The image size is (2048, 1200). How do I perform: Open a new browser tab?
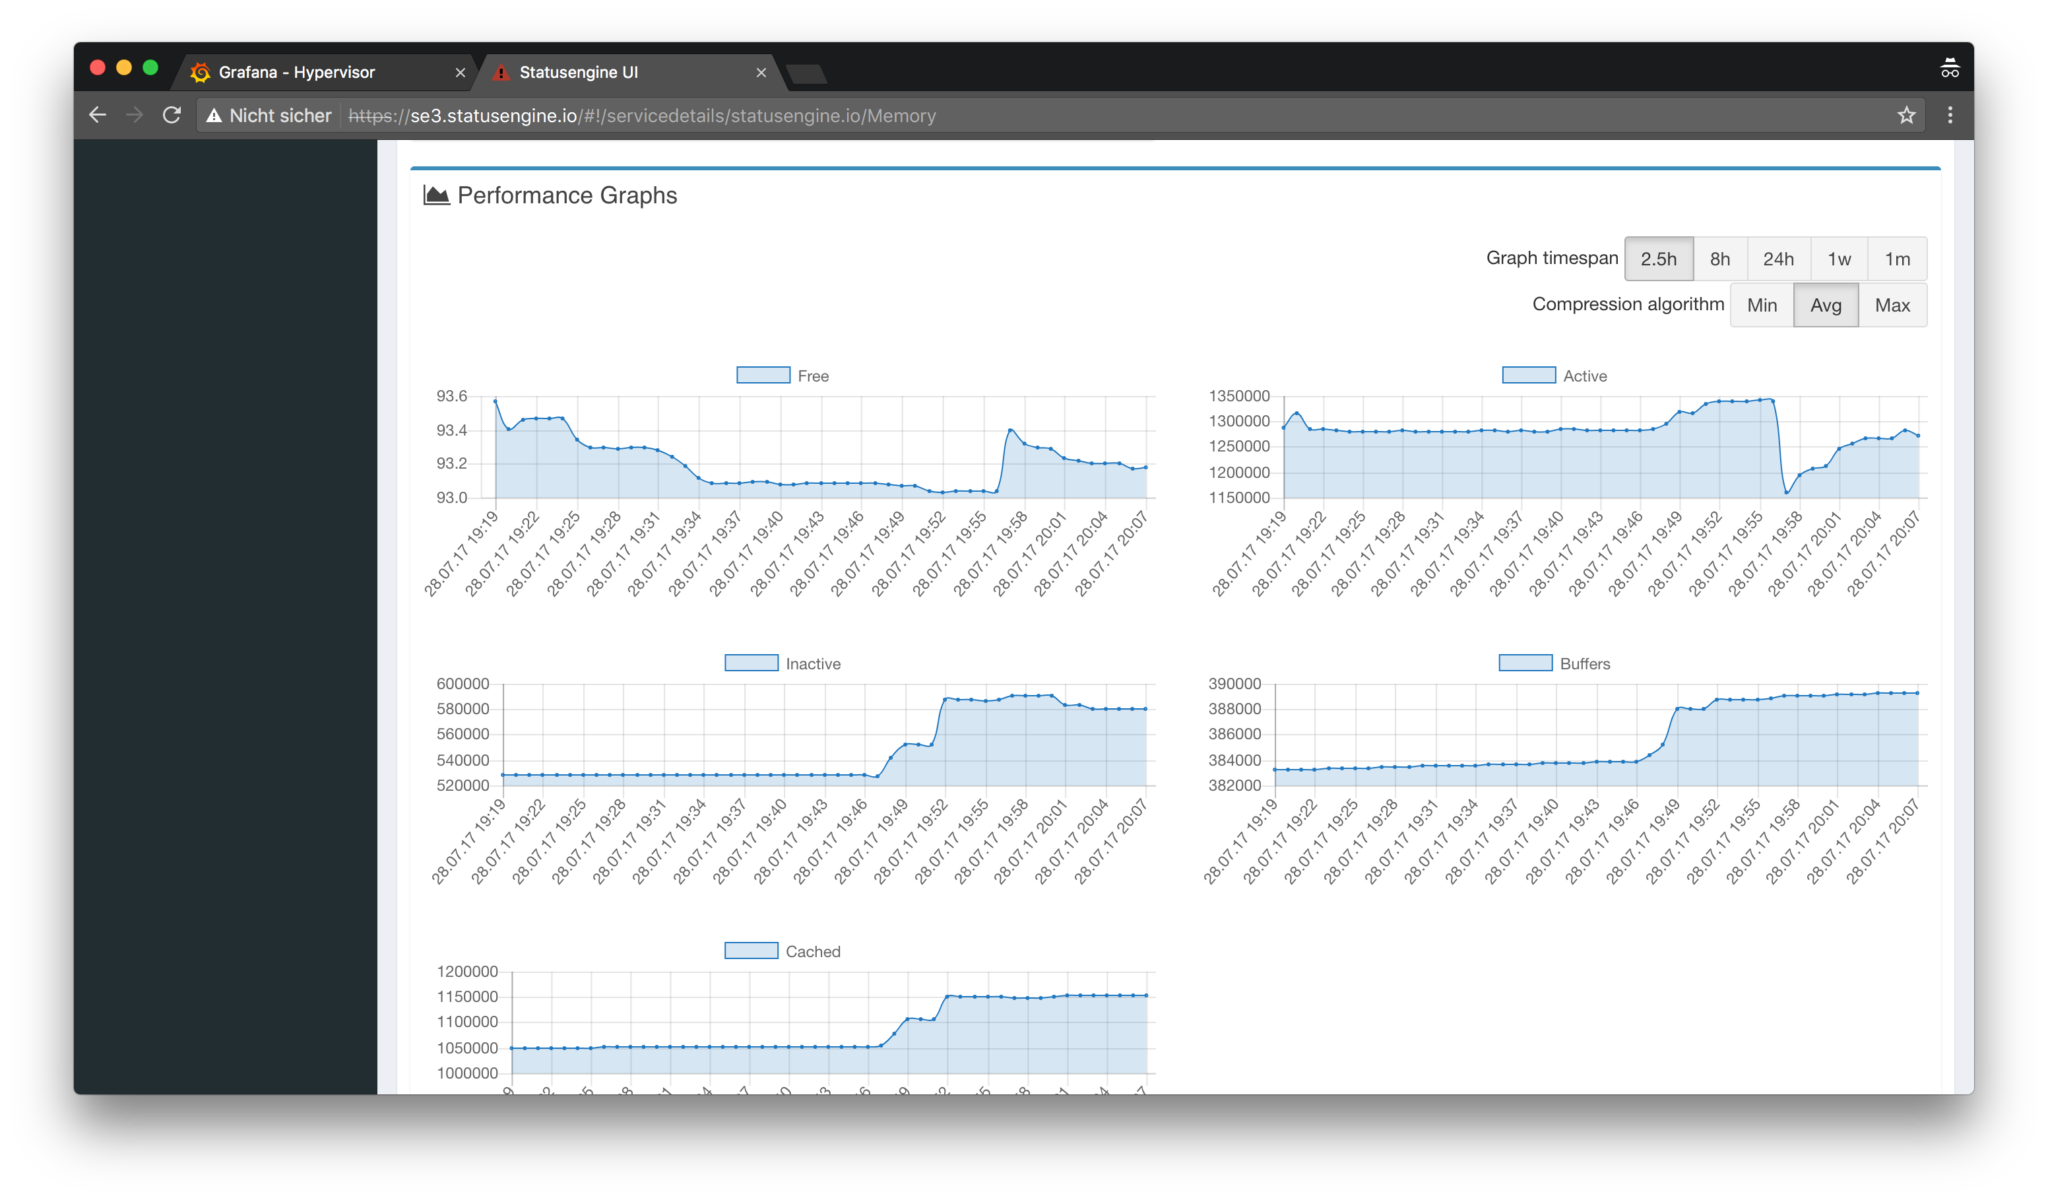(806, 73)
